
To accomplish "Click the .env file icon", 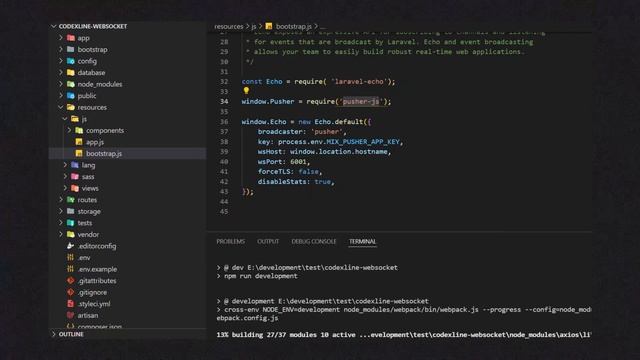I will (x=71, y=258).
